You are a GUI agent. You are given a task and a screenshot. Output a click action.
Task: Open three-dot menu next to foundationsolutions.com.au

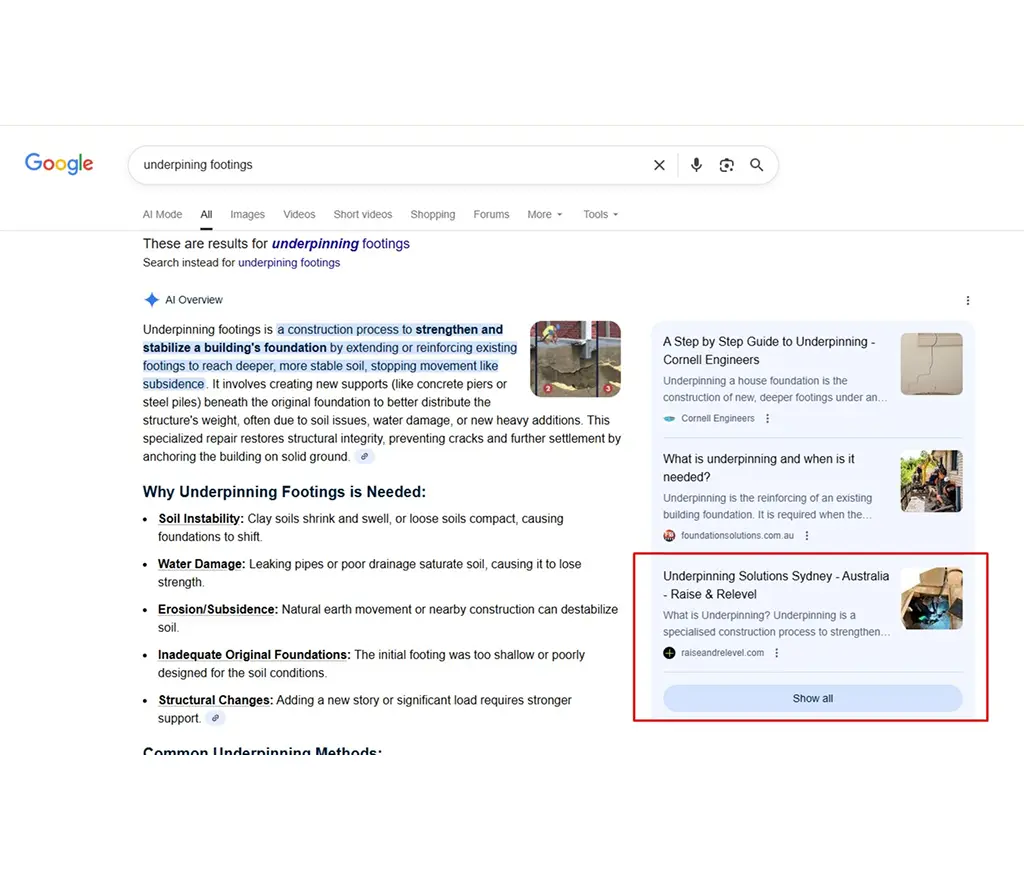pyautogui.click(x=807, y=536)
